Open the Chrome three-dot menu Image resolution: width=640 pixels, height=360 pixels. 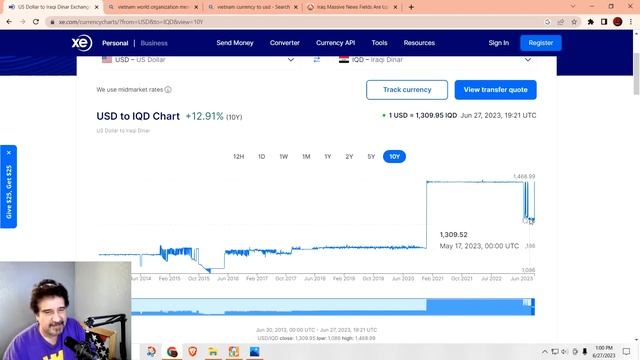coord(631,22)
